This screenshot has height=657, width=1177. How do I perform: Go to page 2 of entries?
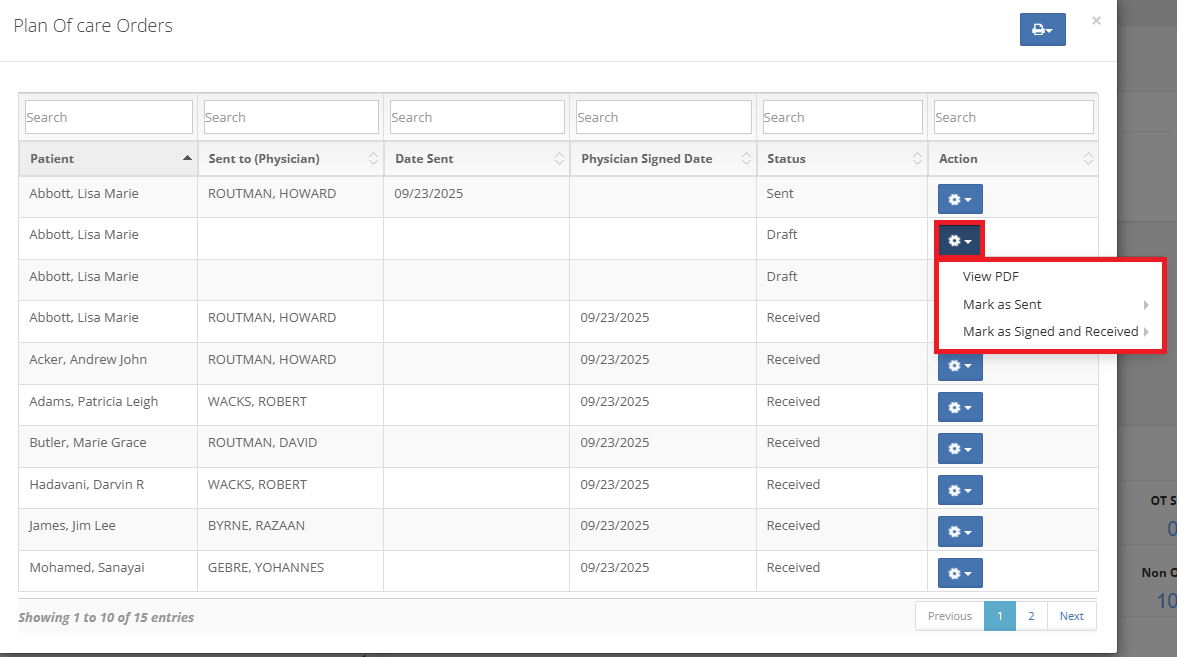point(1031,616)
